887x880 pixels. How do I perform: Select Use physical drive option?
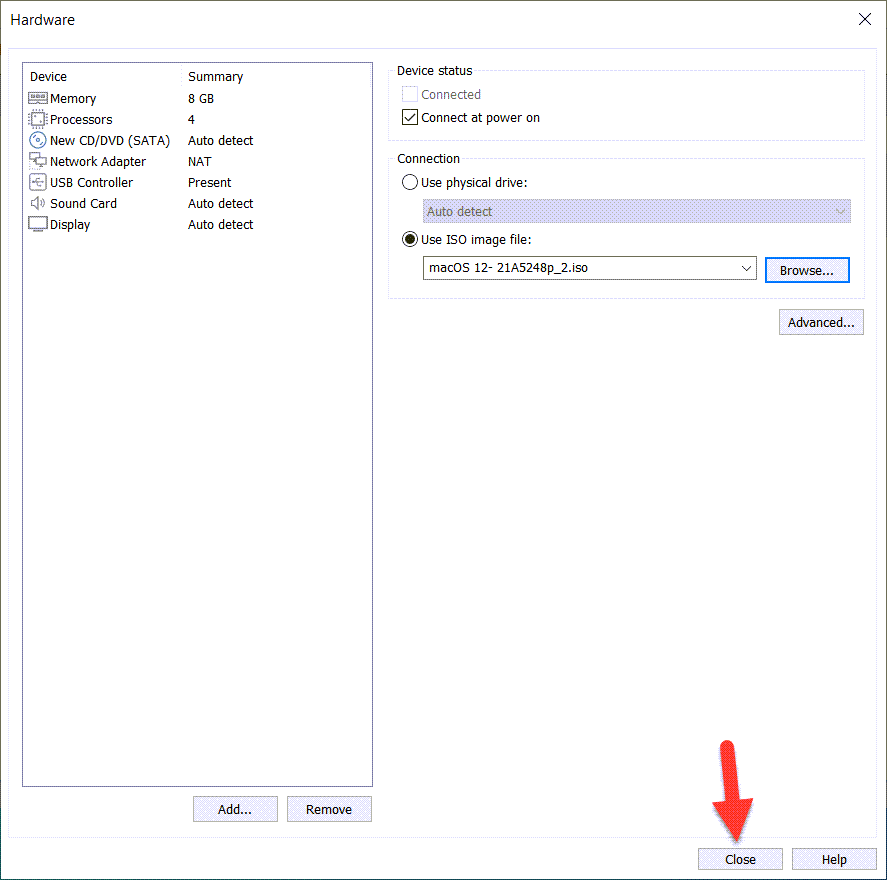[410, 183]
